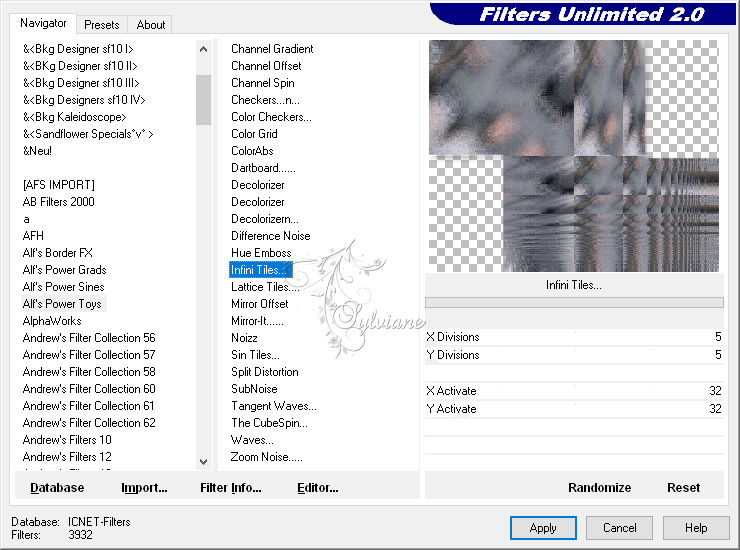The width and height of the screenshot is (740, 550).
Task: Choose the SubNoise filter
Action: [254, 389]
